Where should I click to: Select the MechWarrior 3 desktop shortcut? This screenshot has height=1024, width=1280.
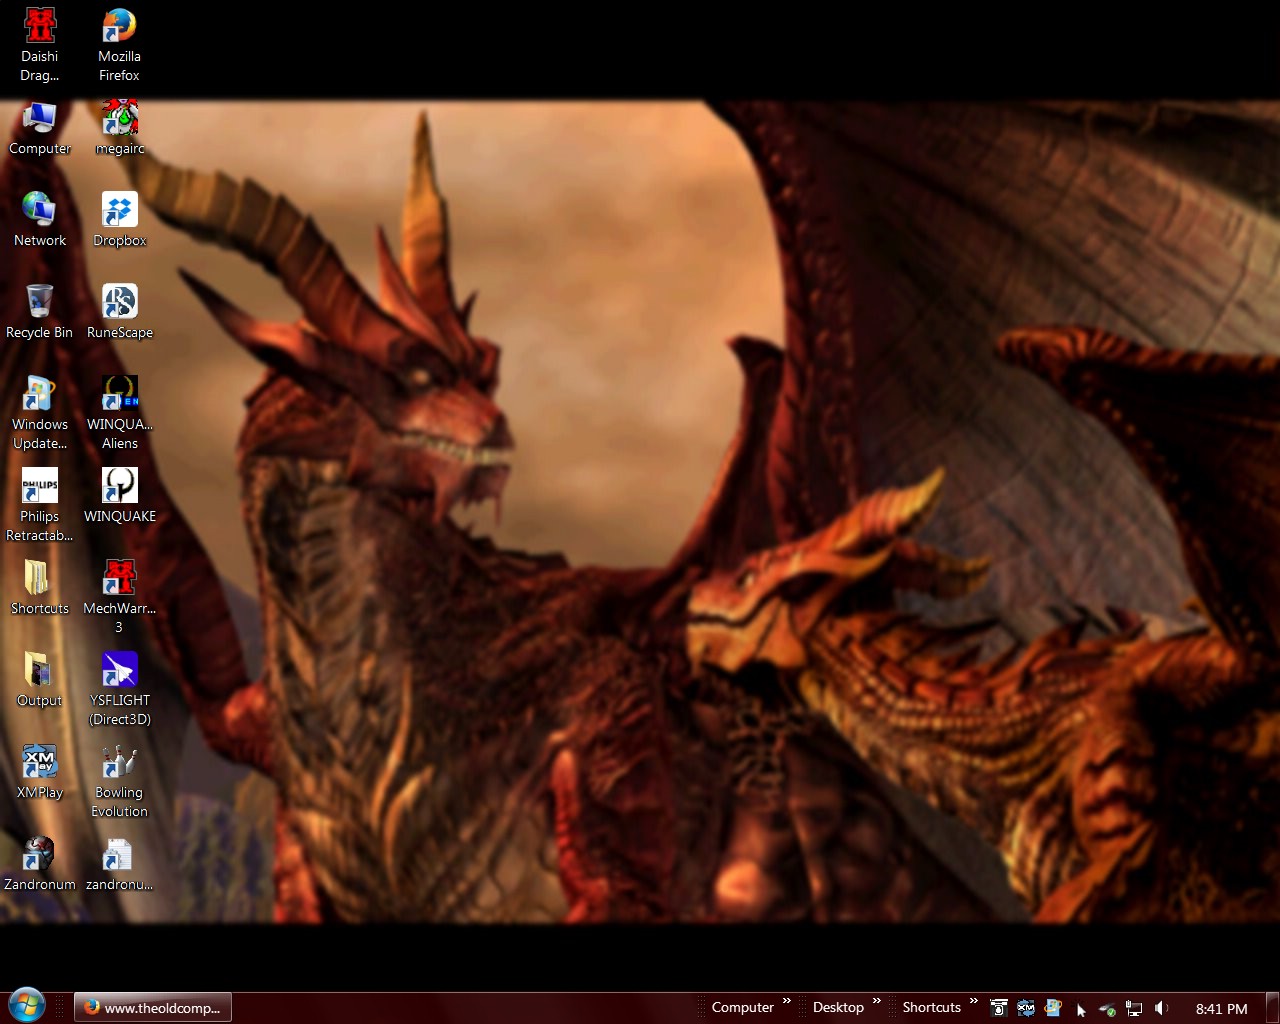click(x=120, y=597)
